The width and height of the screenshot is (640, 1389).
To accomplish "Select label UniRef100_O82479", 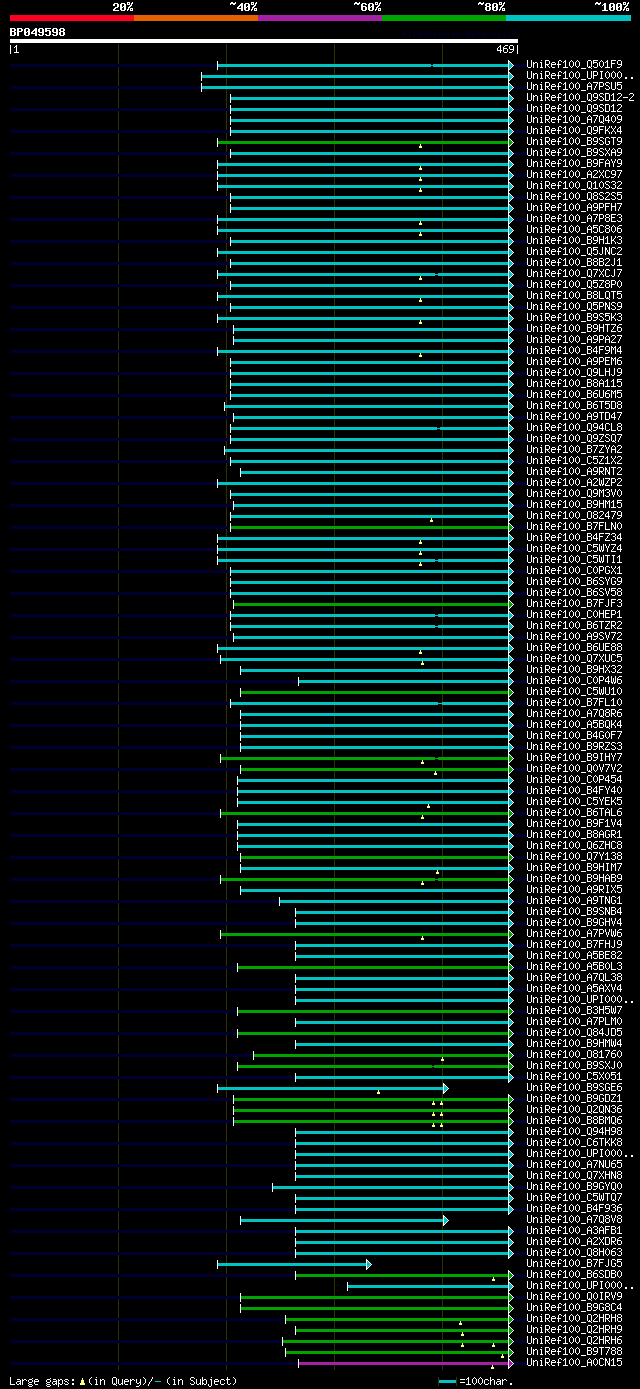I will pos(574,515).
